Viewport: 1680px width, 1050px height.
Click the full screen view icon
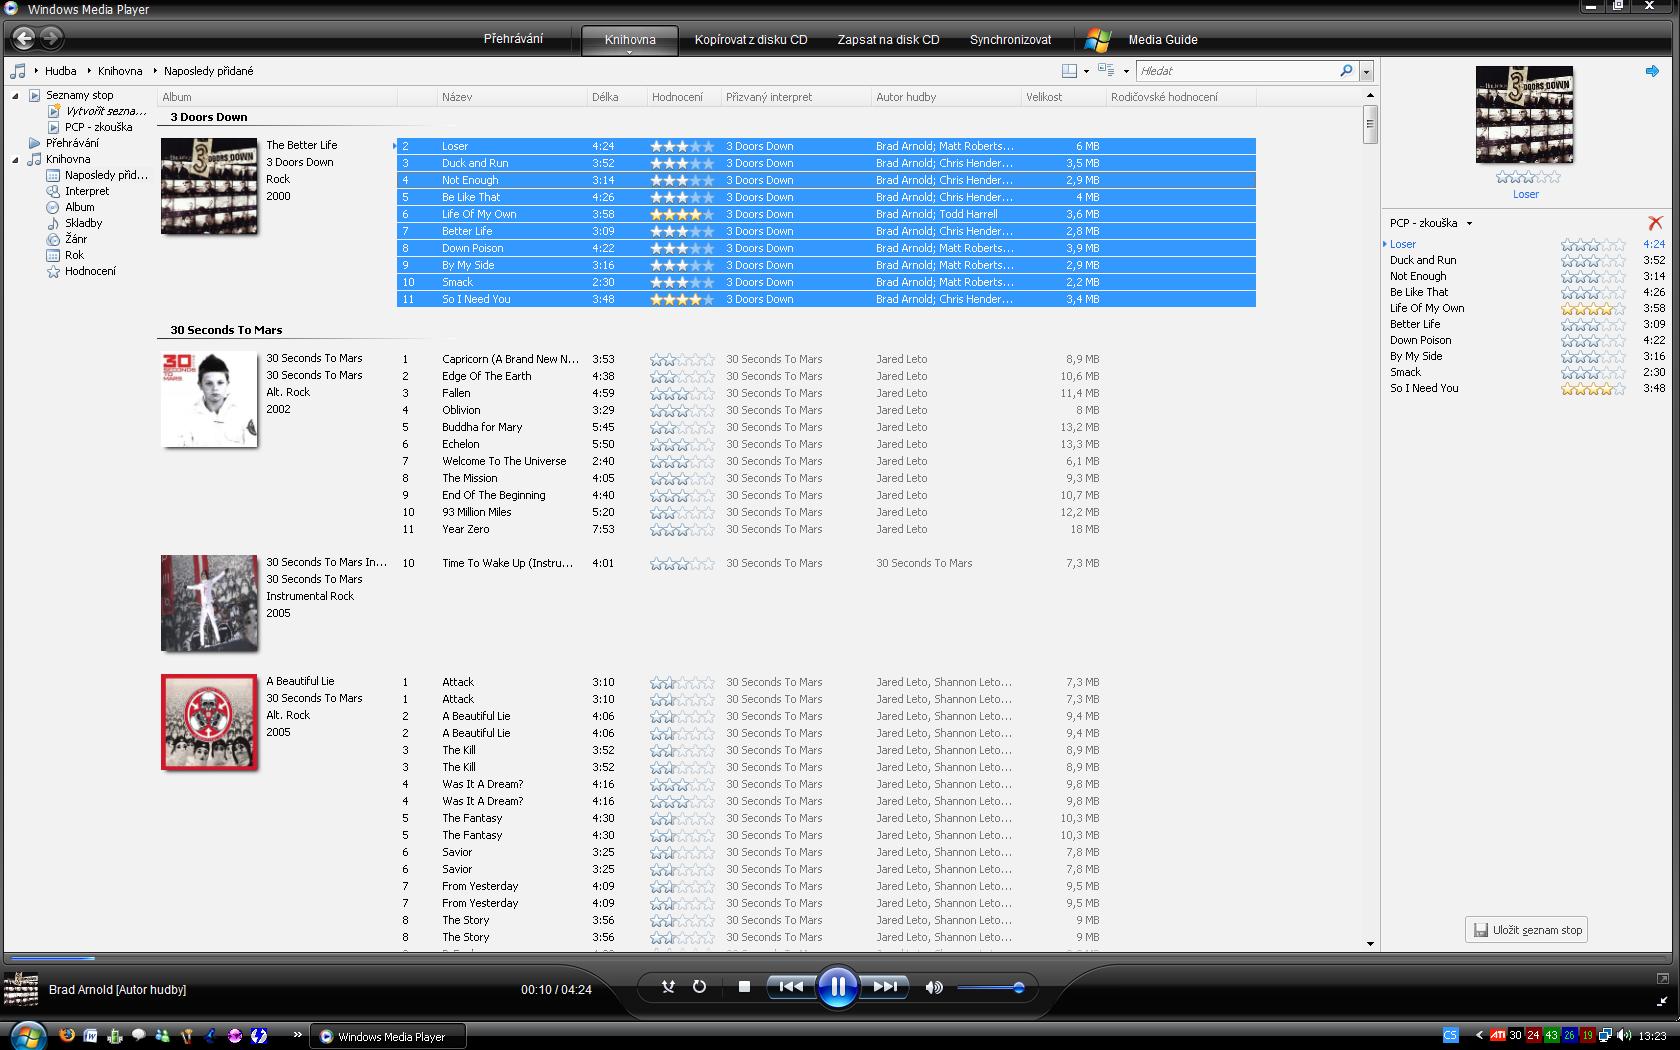pyautogui.click(x=1662, y=978)
